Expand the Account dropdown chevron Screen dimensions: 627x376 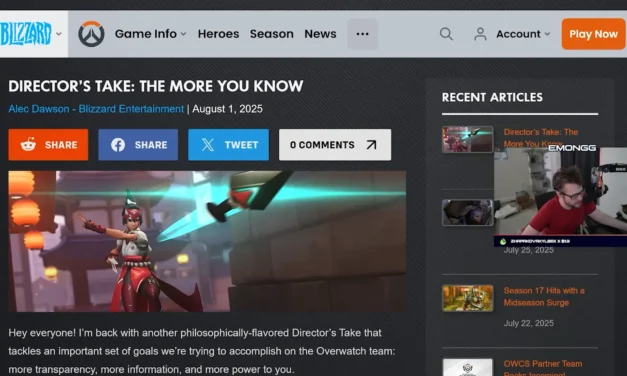[547, 34]
